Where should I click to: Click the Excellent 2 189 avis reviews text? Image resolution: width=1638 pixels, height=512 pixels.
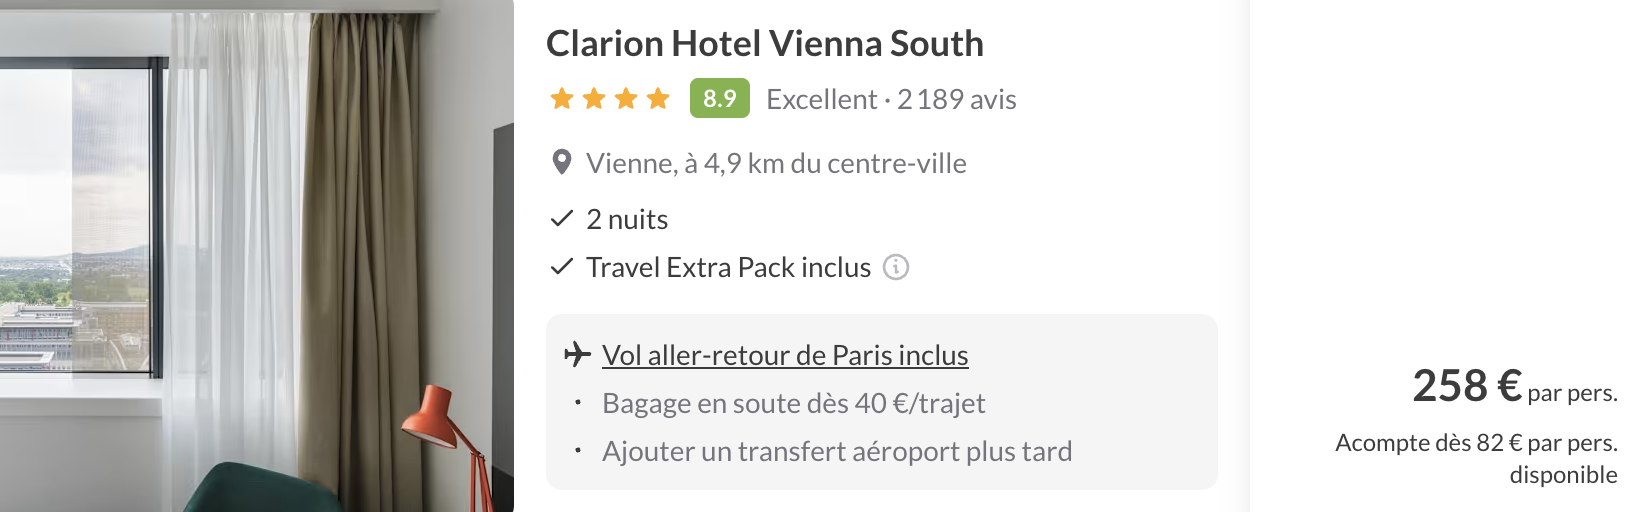pos(891,99)
